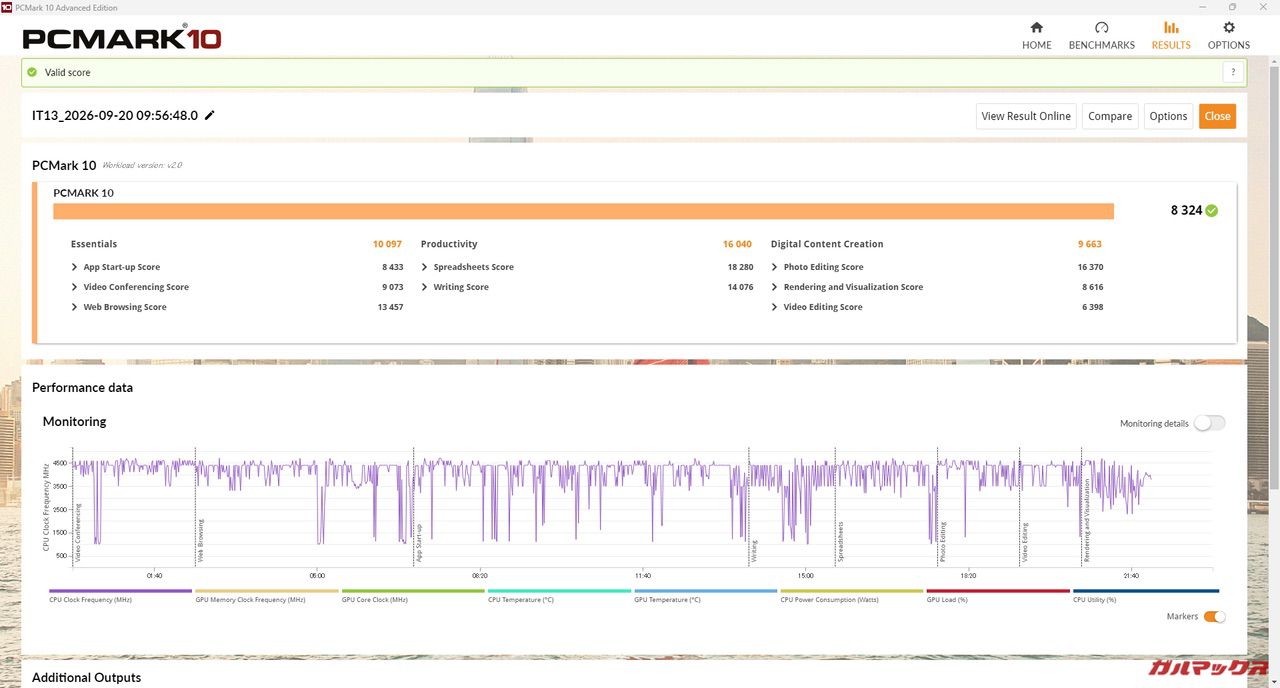Viewport: 1280px width, 688px height.
Task: Click the Options gear icon
Action: pyautogui.click(x=1229, y=27)
